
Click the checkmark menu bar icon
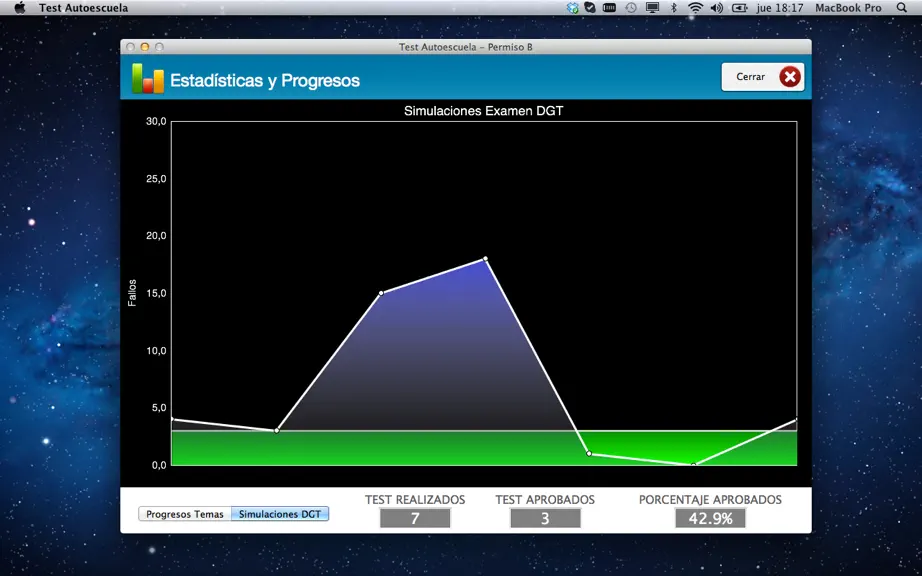pos(589,8)
